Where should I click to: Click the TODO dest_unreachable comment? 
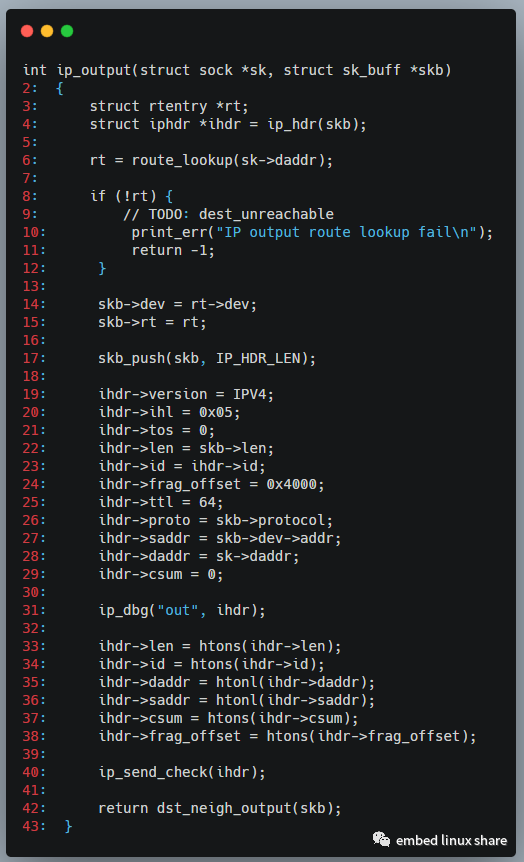tap(228, 214)
